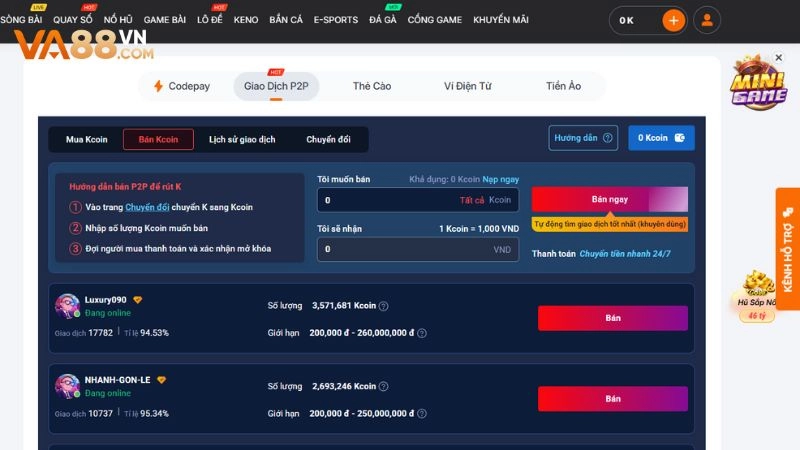Click the verified badge beside Luxury090
Screen dimensions: 800x450
138,299
